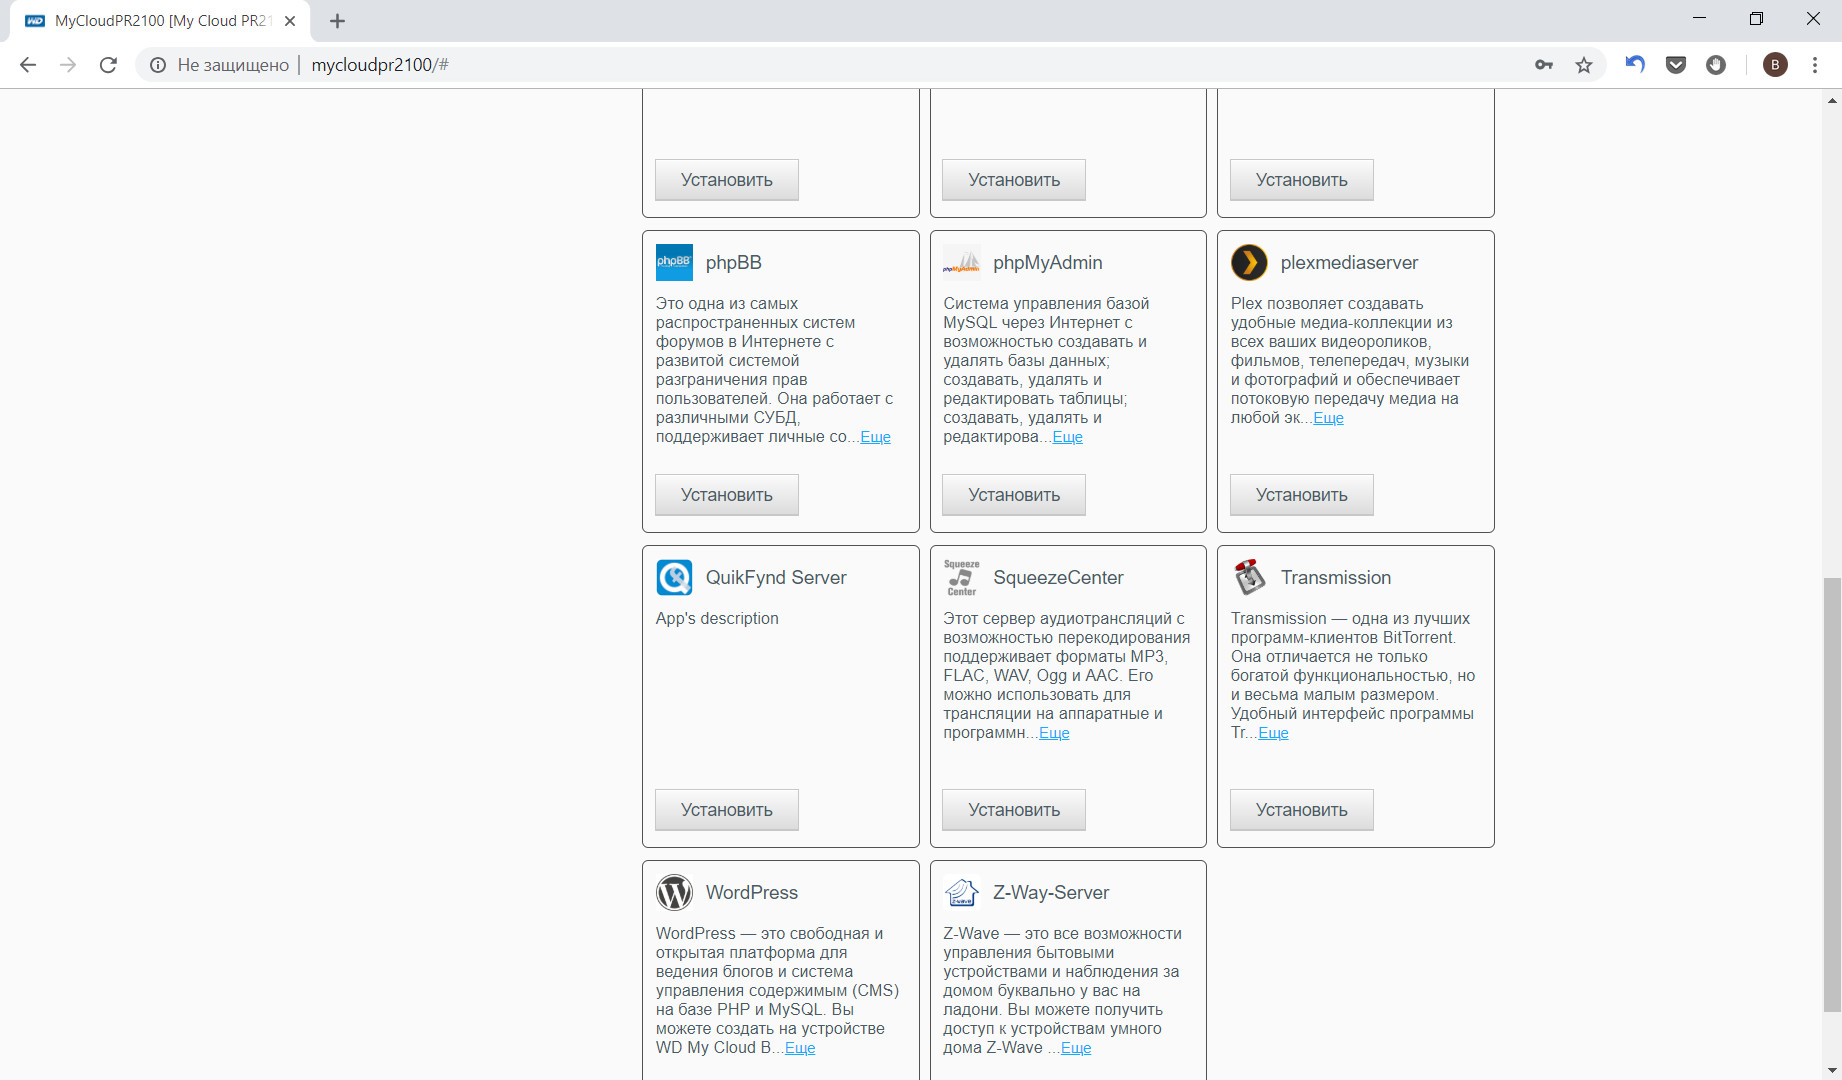Expand plexmediaserver description via Еще

point(1328,418)
